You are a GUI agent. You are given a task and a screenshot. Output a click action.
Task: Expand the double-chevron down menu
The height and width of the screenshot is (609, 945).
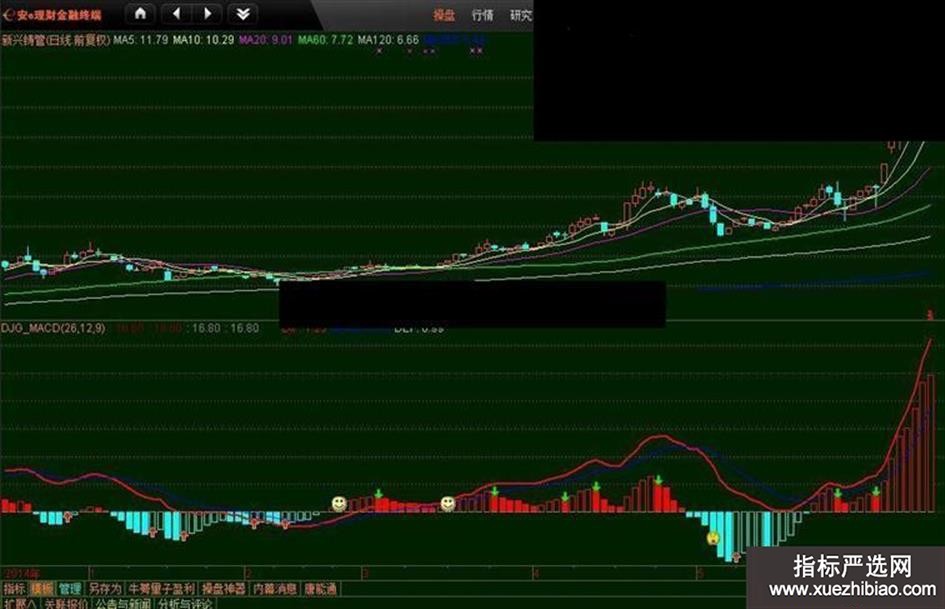coord(243,13)
